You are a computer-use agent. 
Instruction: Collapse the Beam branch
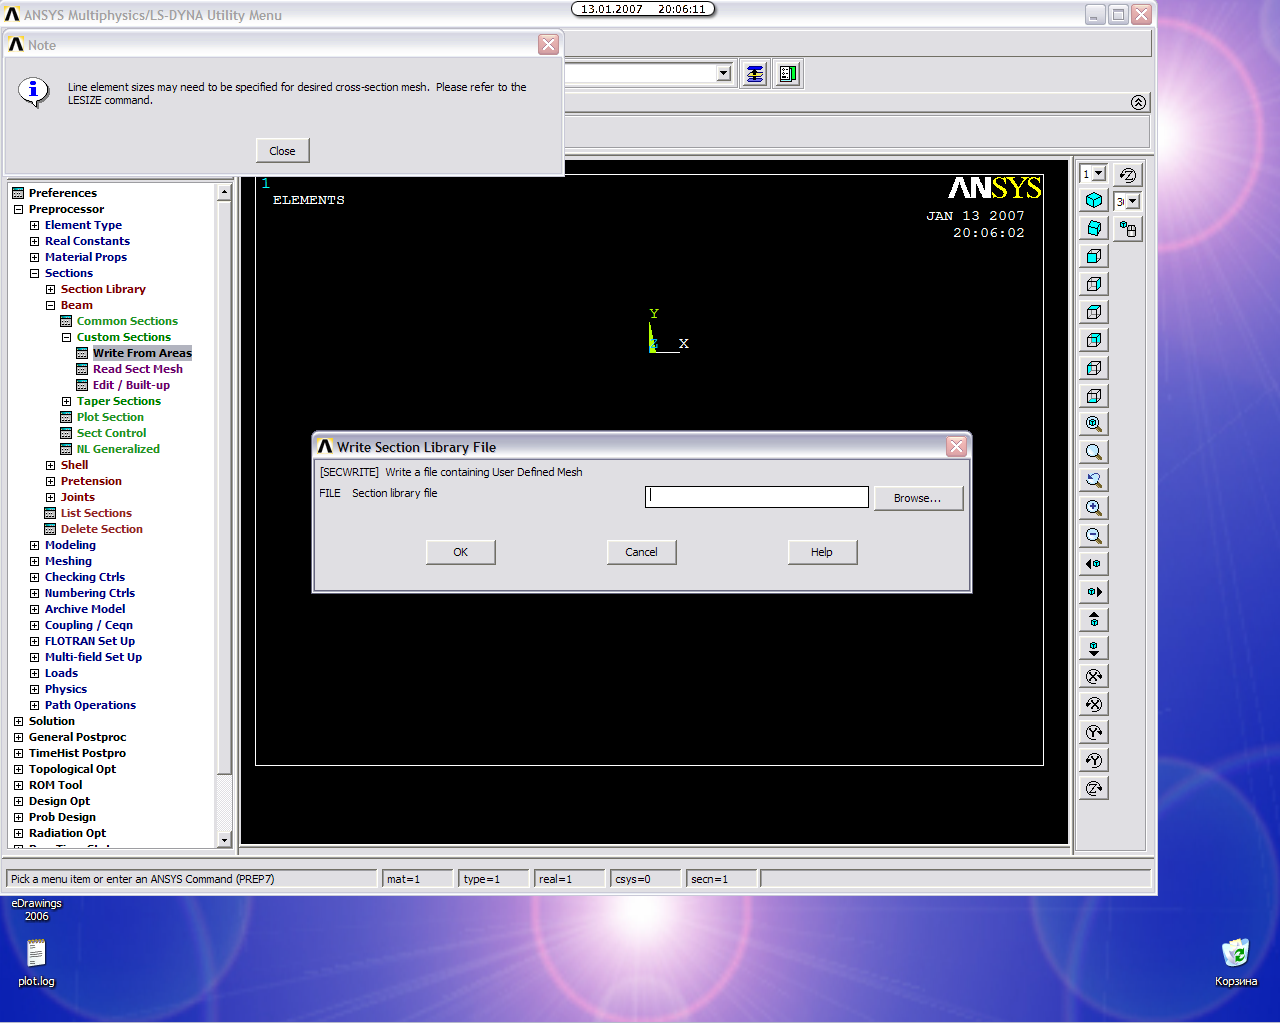point(50,305)
